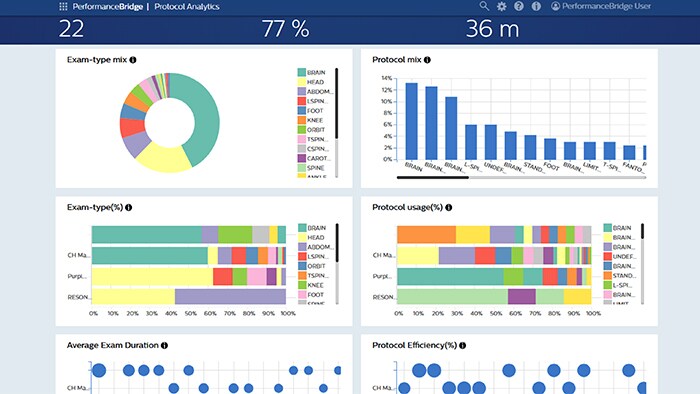Open the PerformanceBridge User profile icon
700x394 pixels.
pos(555,6)
